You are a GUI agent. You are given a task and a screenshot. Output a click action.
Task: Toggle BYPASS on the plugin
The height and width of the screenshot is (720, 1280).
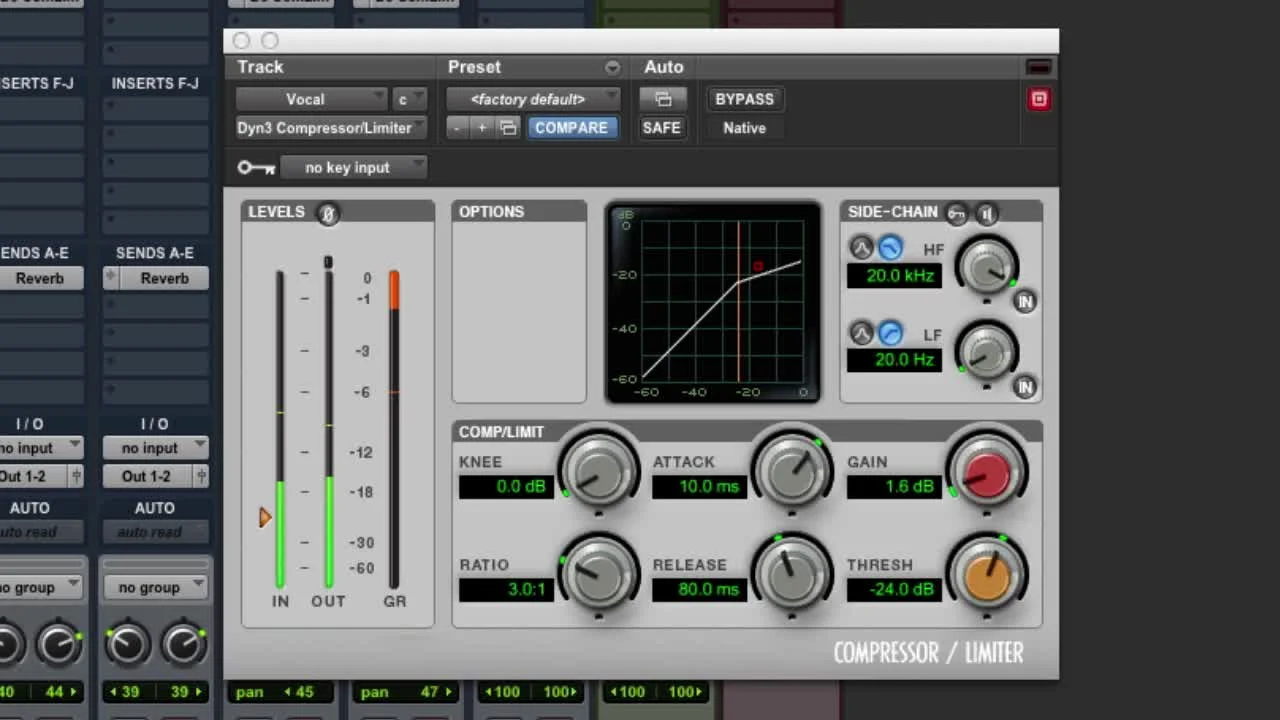(744, 99)
